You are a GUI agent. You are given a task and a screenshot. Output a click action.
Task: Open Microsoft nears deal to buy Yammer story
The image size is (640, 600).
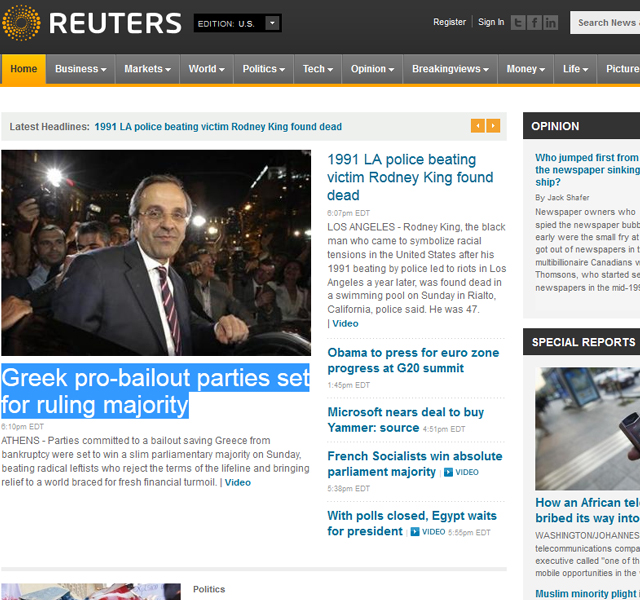coord(406,420)
